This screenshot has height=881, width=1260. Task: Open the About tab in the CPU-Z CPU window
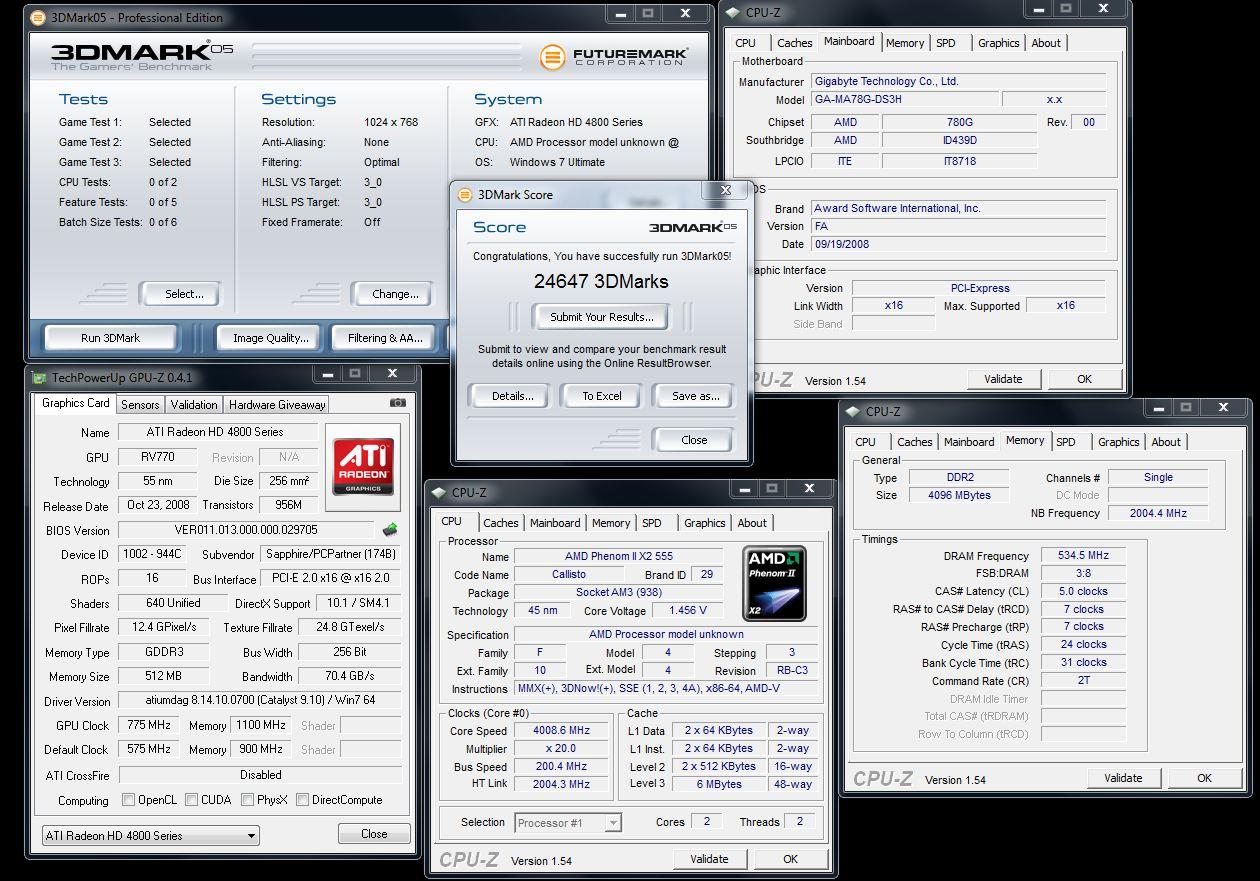(752, 522)
